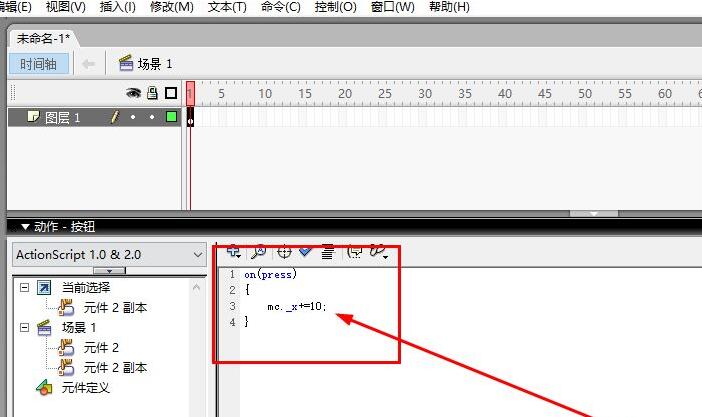The height and width of the screenshot is (417, 702).
Task: Click the pencil icon on 图层 1
Action: coord(115,117)
